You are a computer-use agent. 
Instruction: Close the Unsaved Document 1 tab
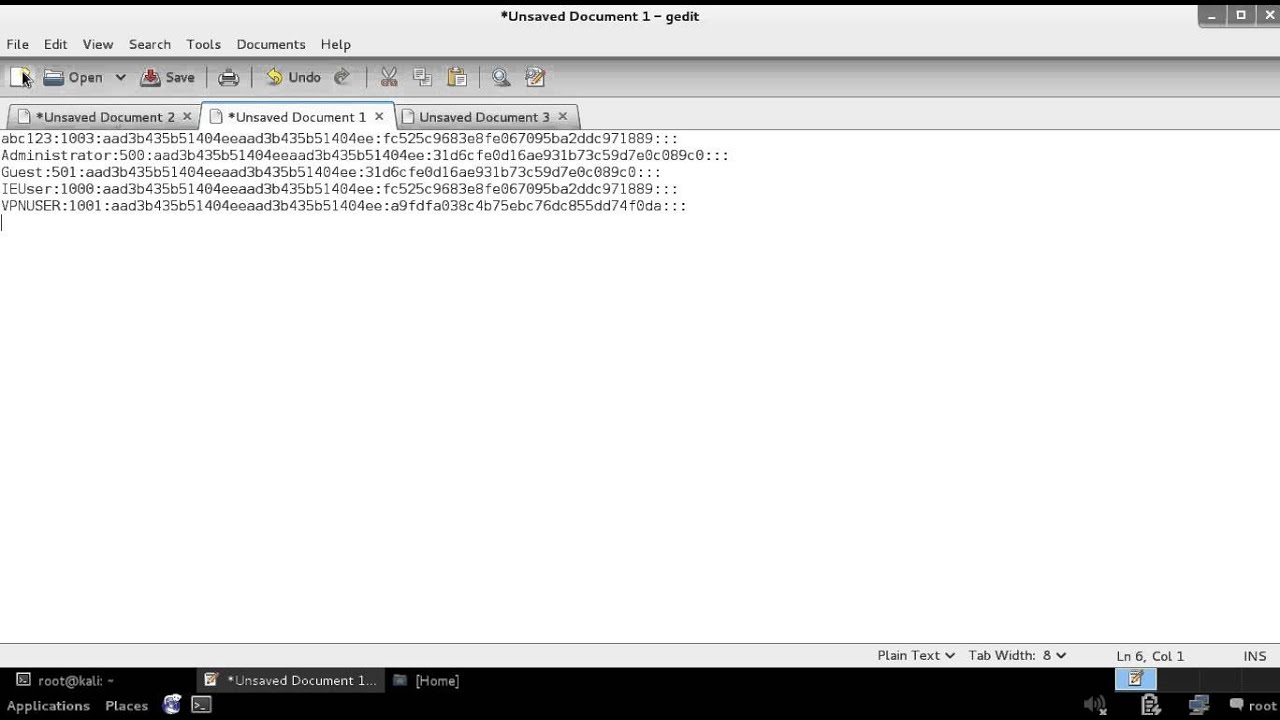(x=379, y=116)
